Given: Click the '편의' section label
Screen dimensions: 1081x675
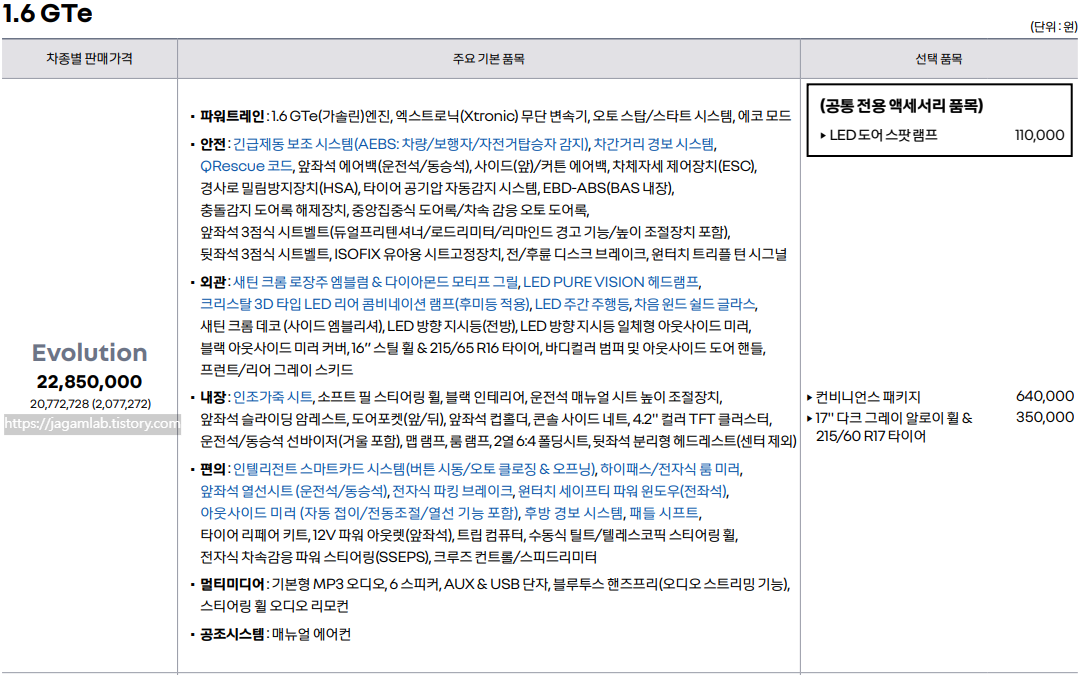Looking at the screenshot, I should (x=213, y=469).
